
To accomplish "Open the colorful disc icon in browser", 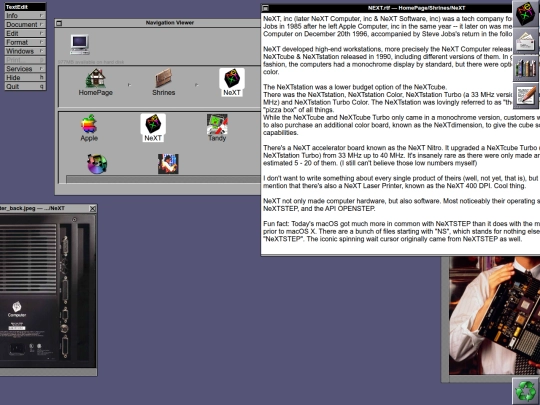I will (97, 164).
